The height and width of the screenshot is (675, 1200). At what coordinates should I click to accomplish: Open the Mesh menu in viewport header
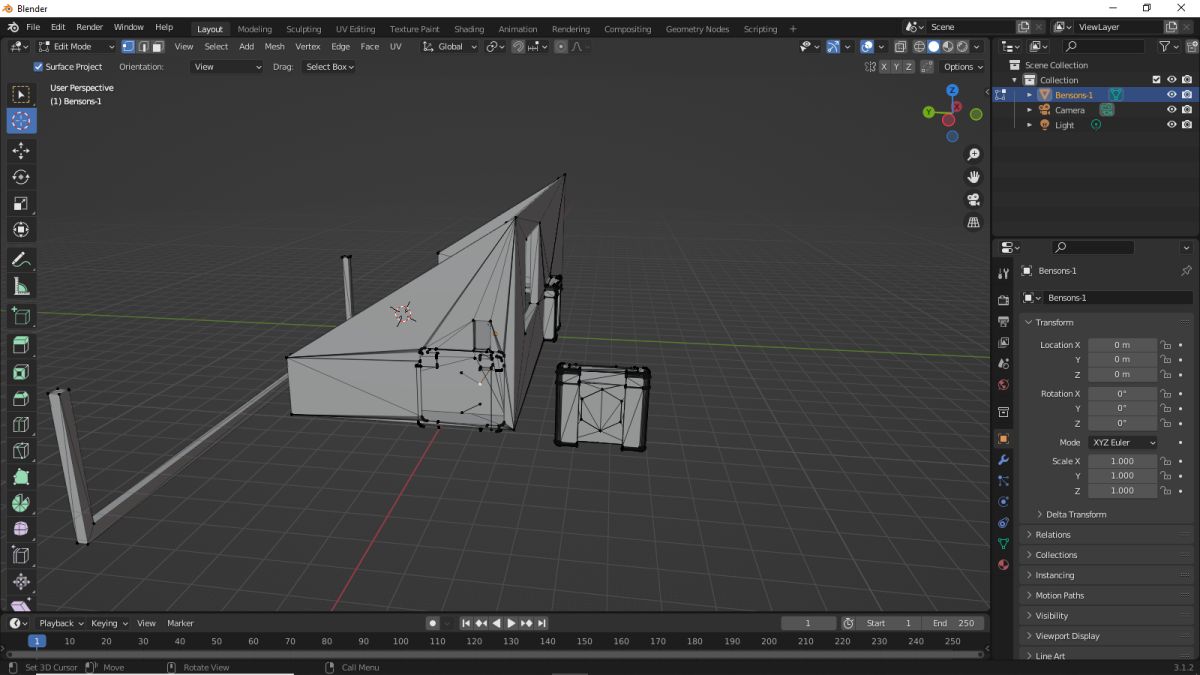(274, 46)
